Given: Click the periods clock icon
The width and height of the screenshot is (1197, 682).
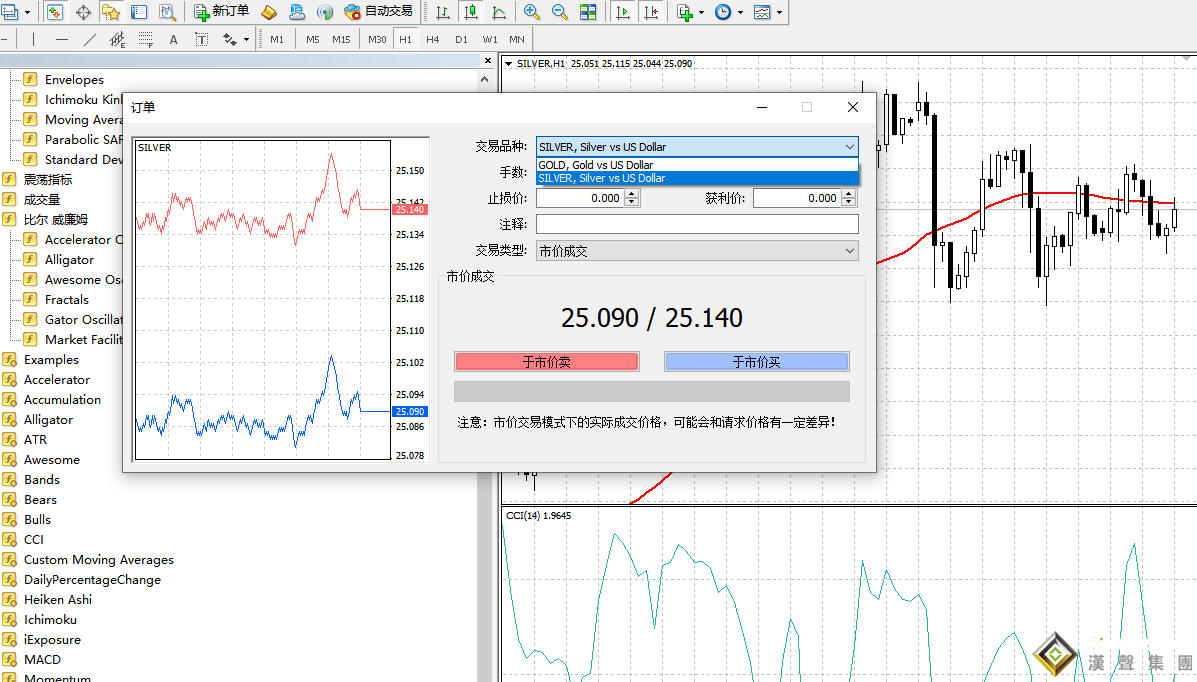Looking at the screenshot, I should pos(723,12).
